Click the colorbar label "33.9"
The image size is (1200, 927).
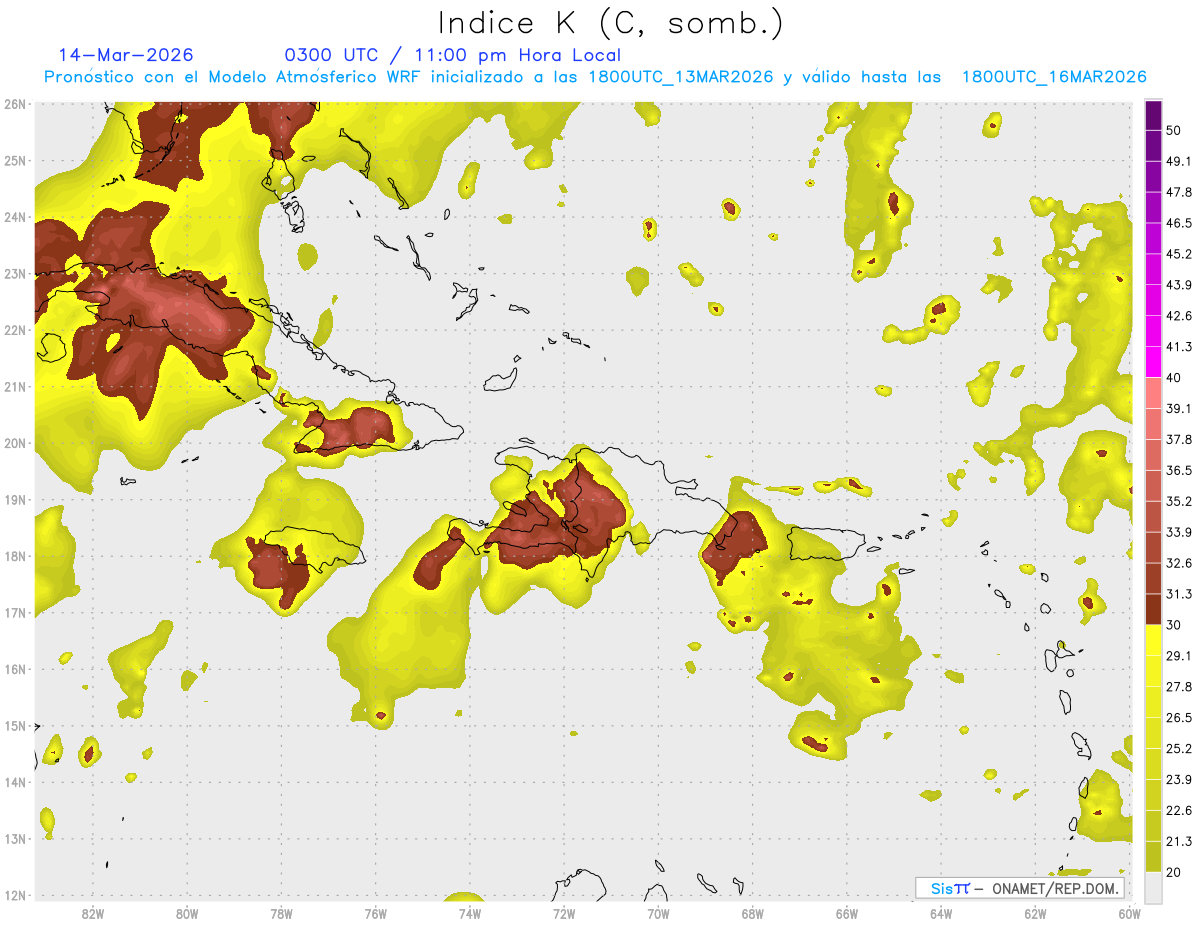(x=1178, y=532)
